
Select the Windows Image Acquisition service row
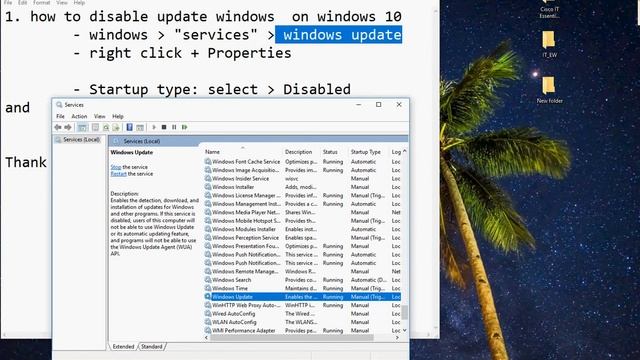click(302, 170)
